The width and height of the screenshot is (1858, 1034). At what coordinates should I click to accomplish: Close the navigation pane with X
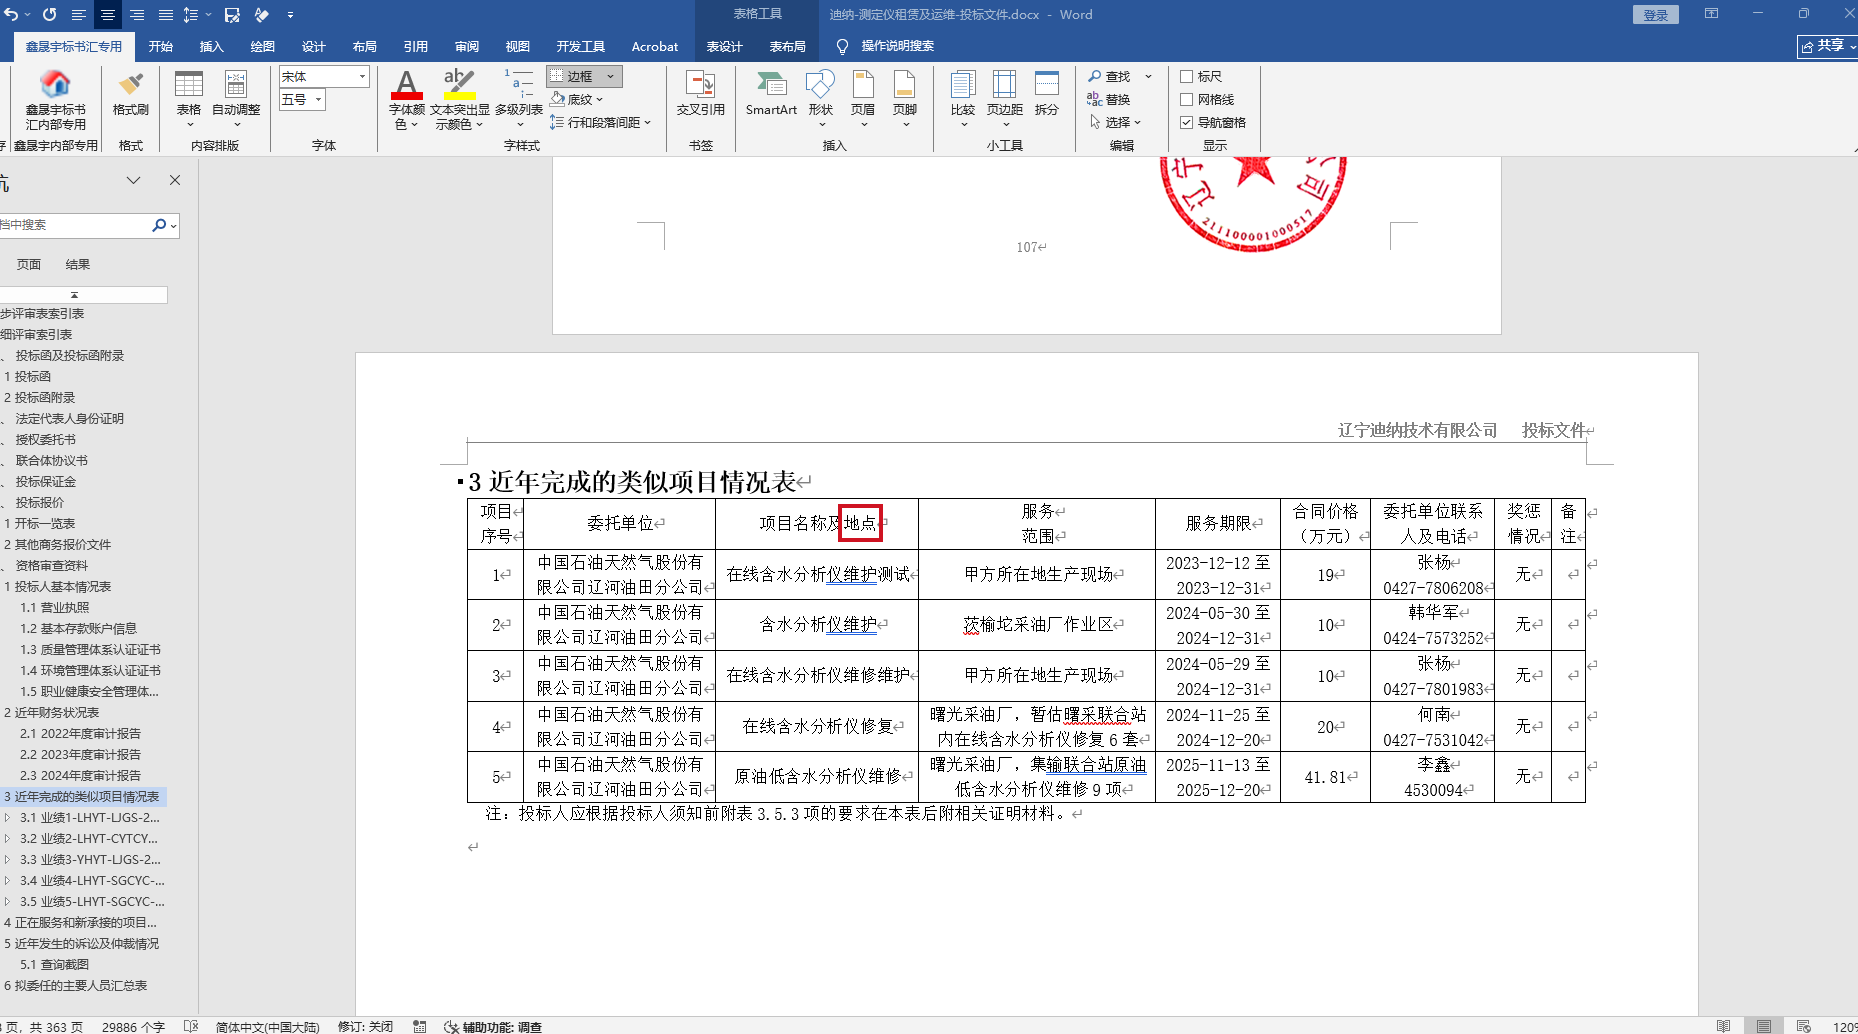click(175, 180)
